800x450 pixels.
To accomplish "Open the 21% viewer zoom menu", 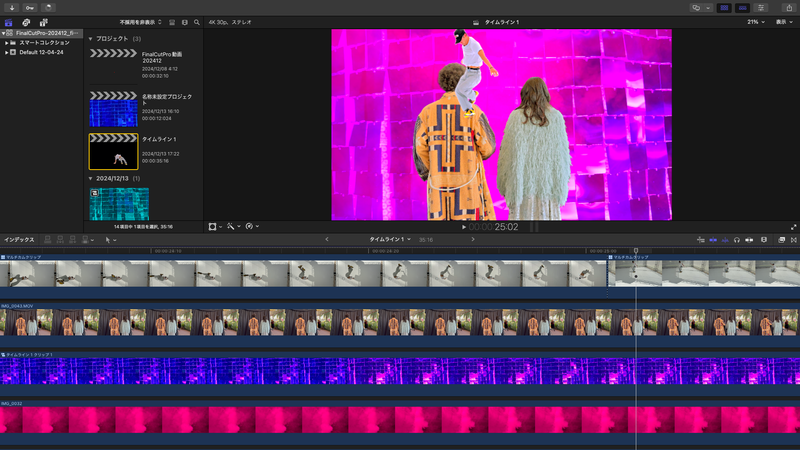I will pos(756,22).
